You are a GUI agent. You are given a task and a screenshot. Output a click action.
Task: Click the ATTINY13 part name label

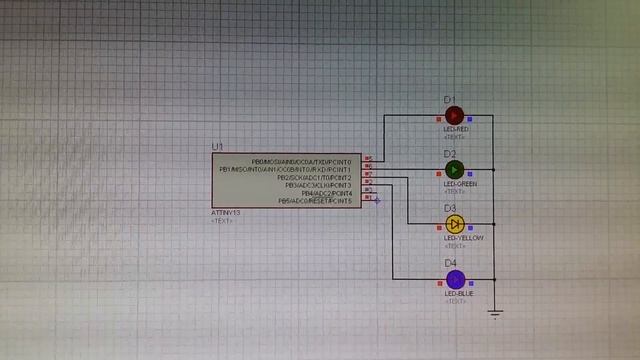click(226, 213)
